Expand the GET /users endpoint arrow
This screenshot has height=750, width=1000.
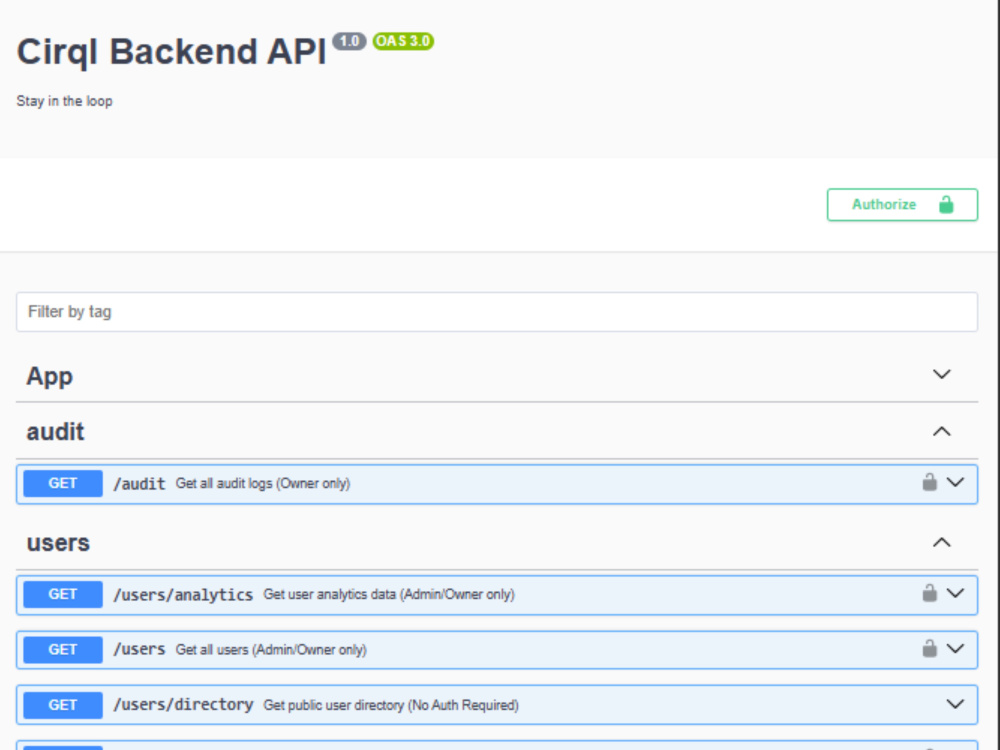pyautogui.click(x=955, y=649)
